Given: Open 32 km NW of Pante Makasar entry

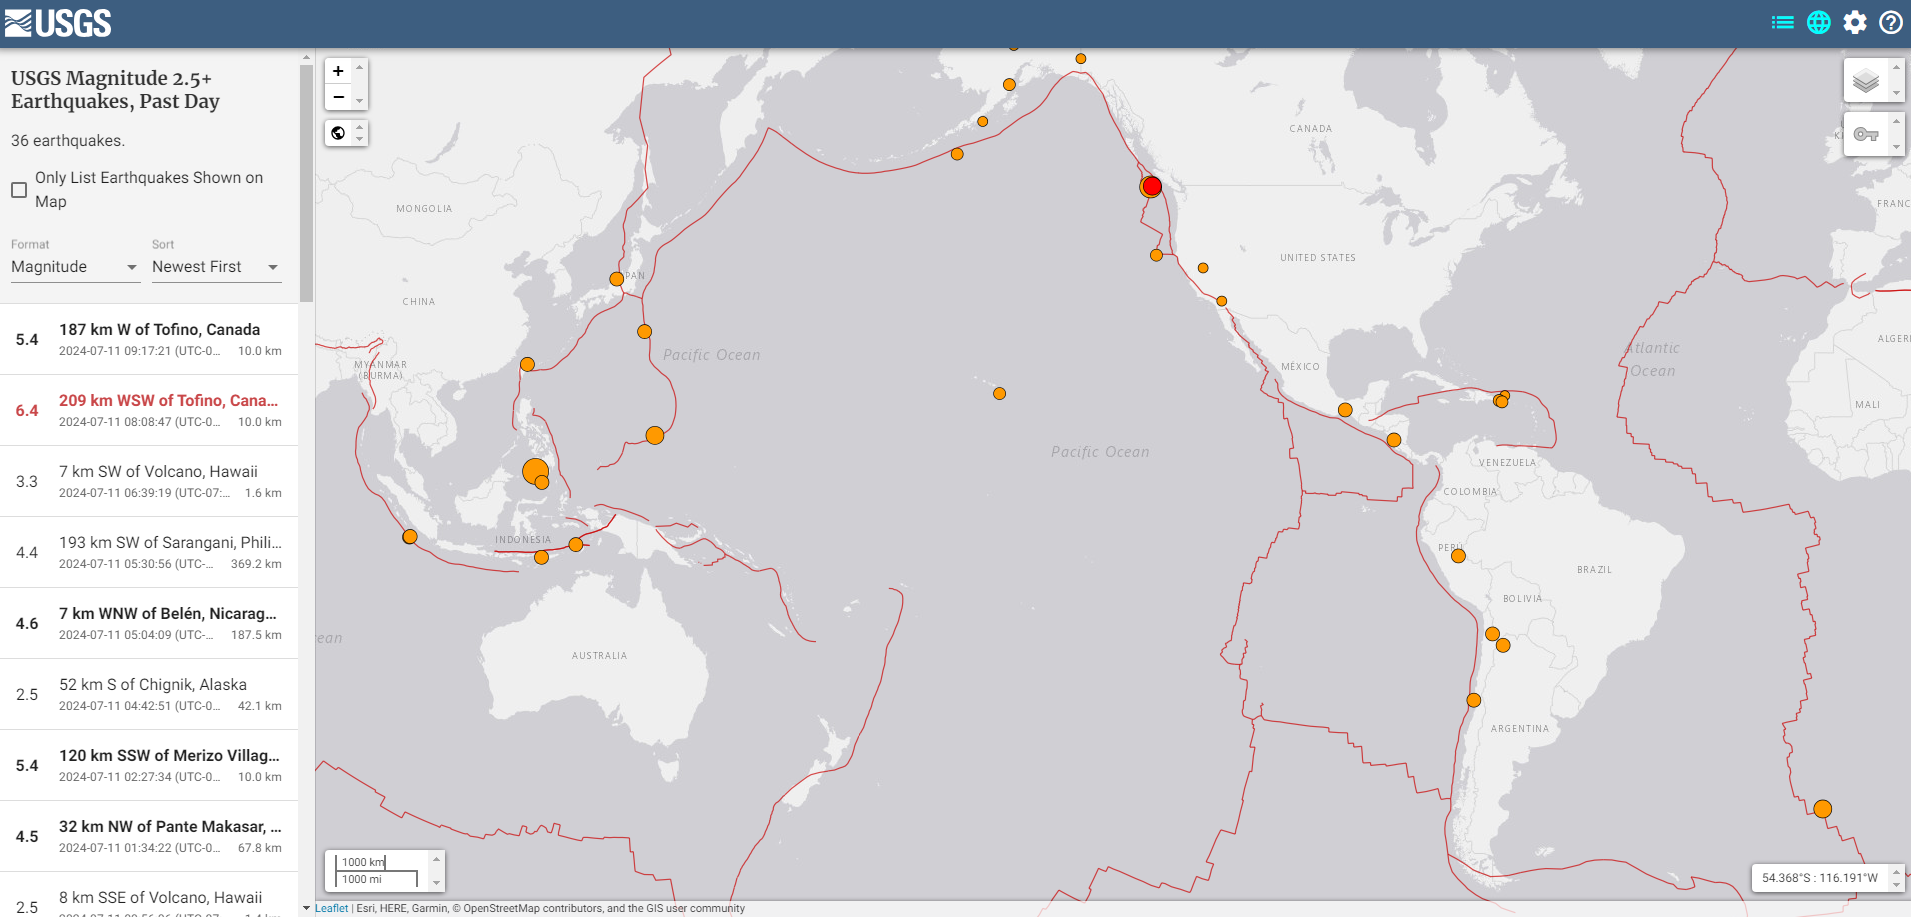Looking at the screenshot, I should 149,836.
